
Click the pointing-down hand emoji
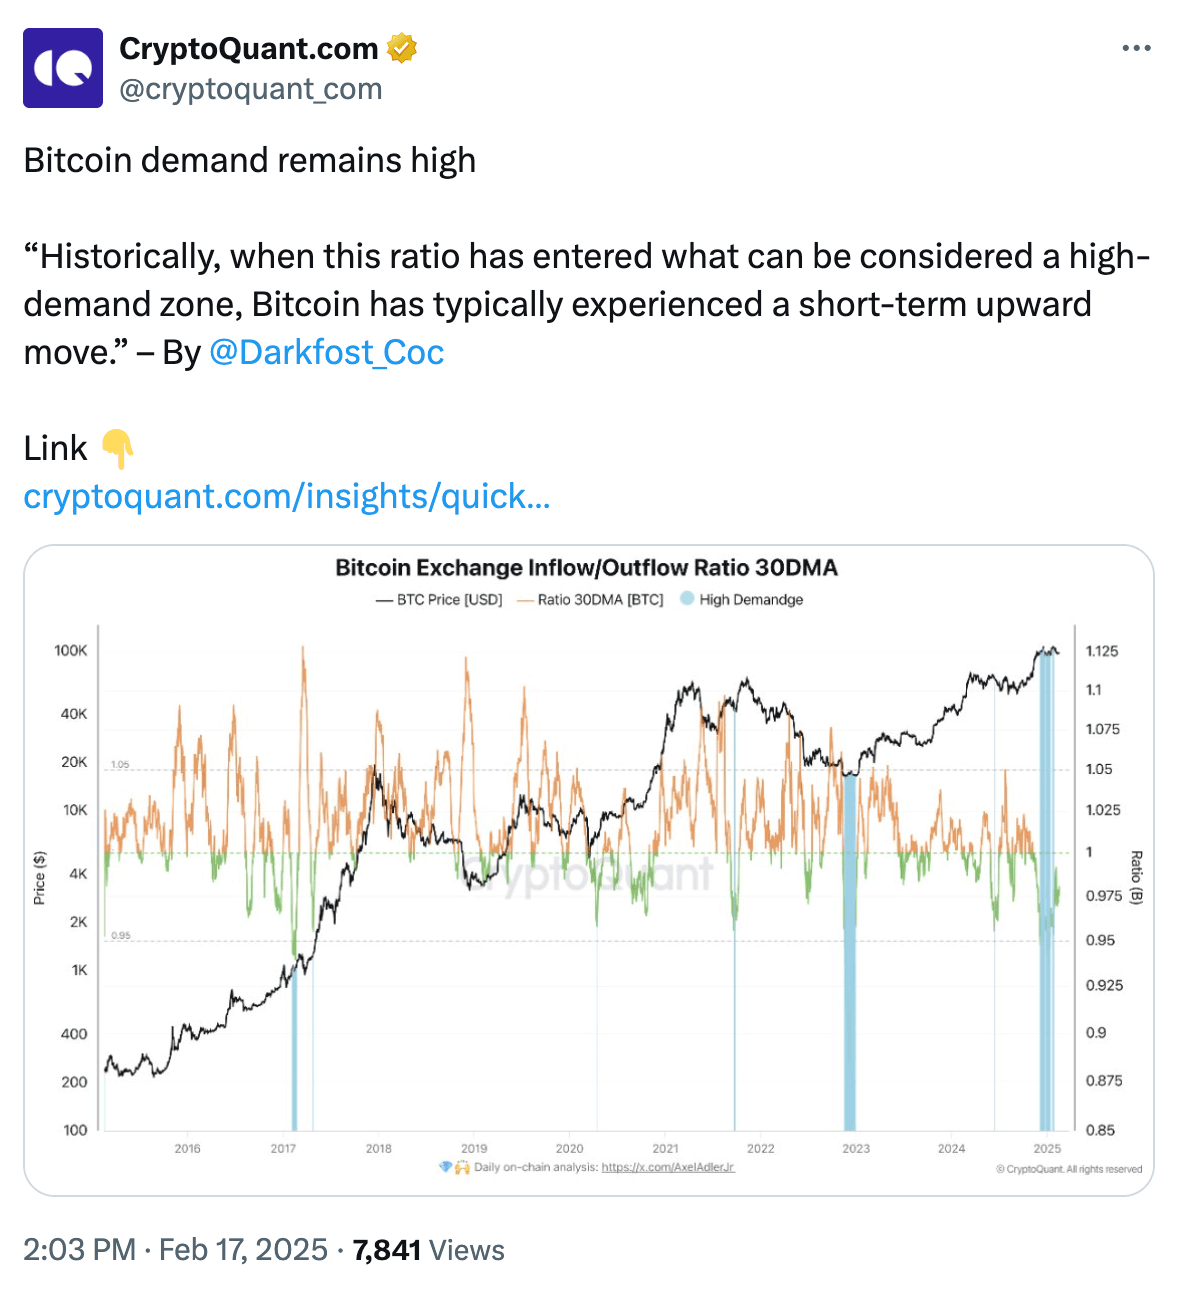click(118, 449)
